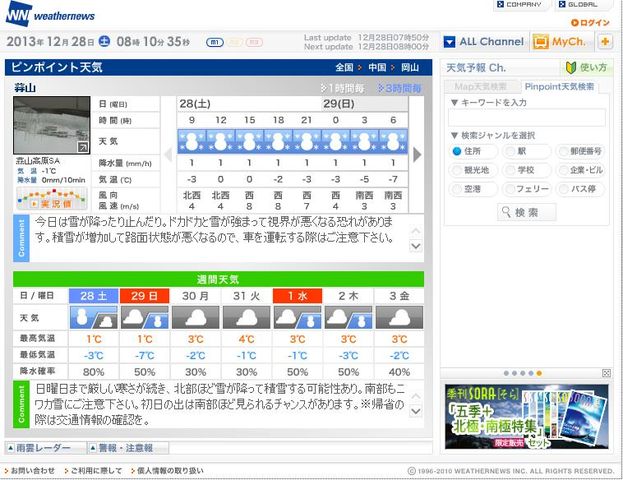Click the orange plus add-channel icon

[x=605, y=42]
